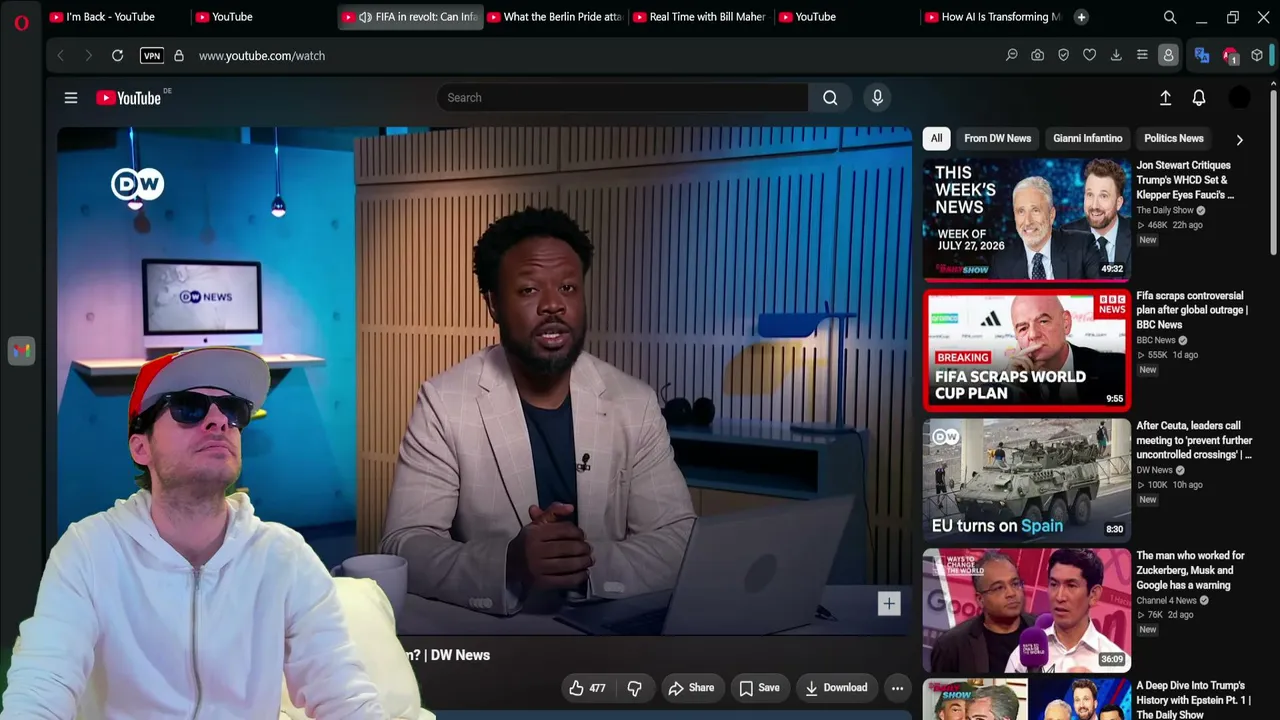
Task: Submit search with the magnifier button
Action: [830, 98]
